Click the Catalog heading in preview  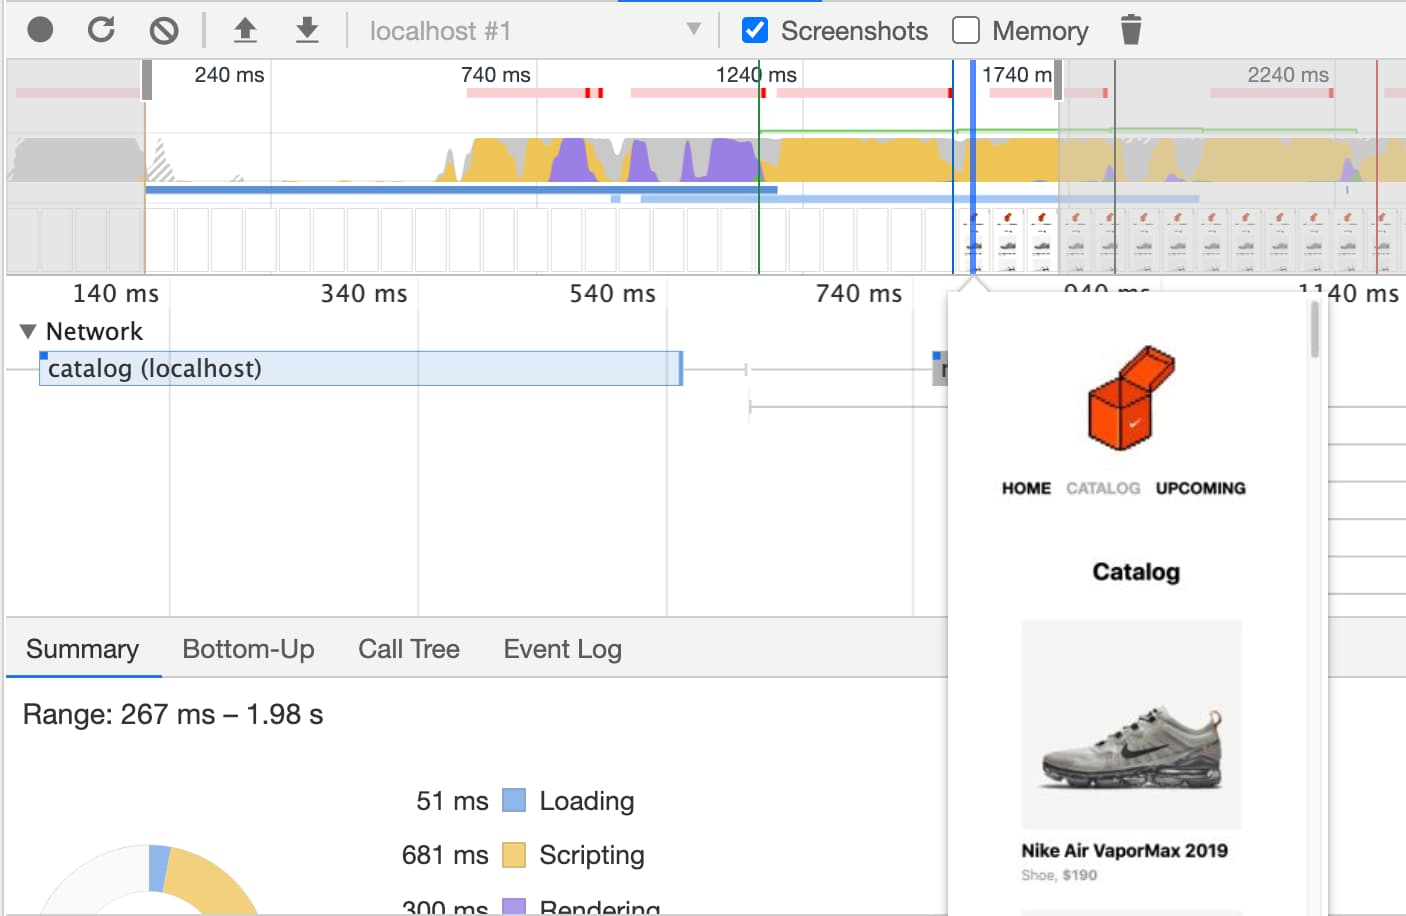[1136, 571]
